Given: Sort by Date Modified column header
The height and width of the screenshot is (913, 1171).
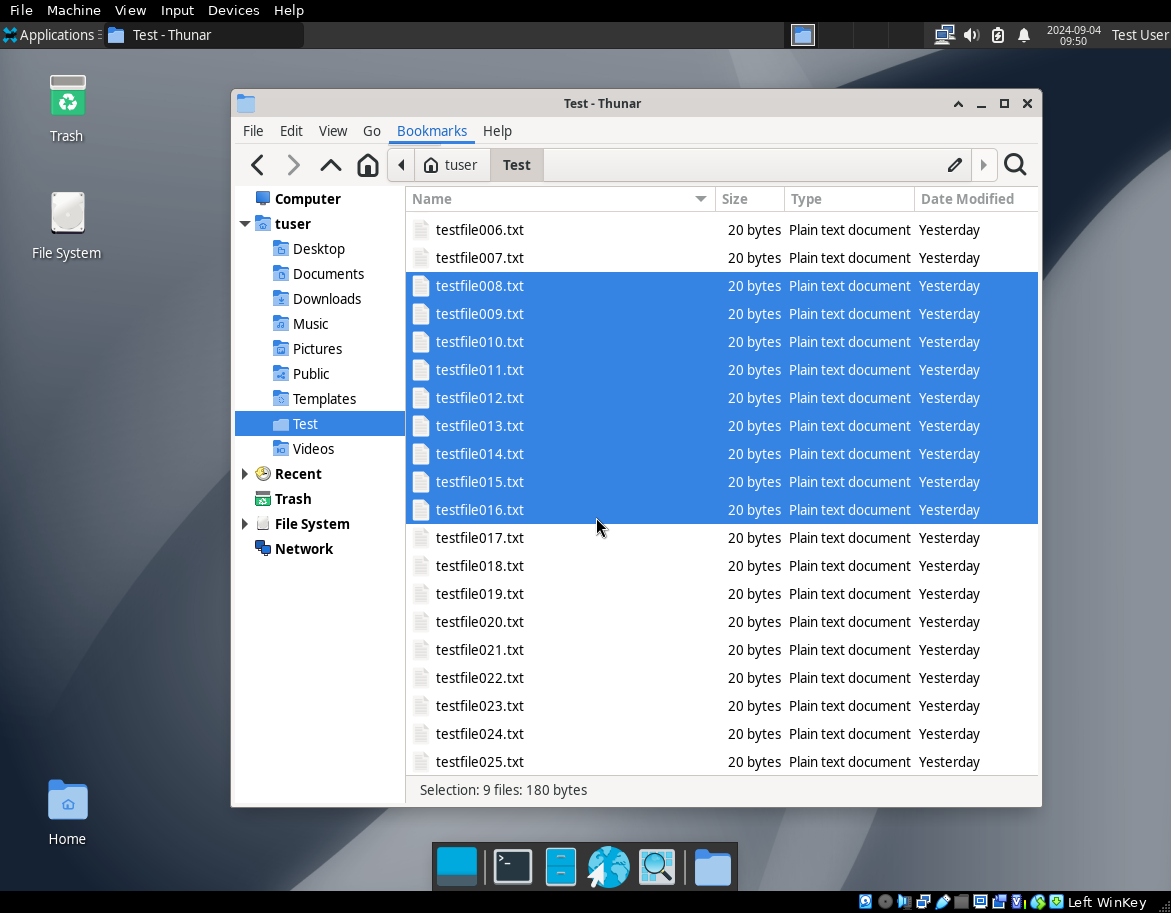Looking at the screenshot, I should click(x=975, y=199).
